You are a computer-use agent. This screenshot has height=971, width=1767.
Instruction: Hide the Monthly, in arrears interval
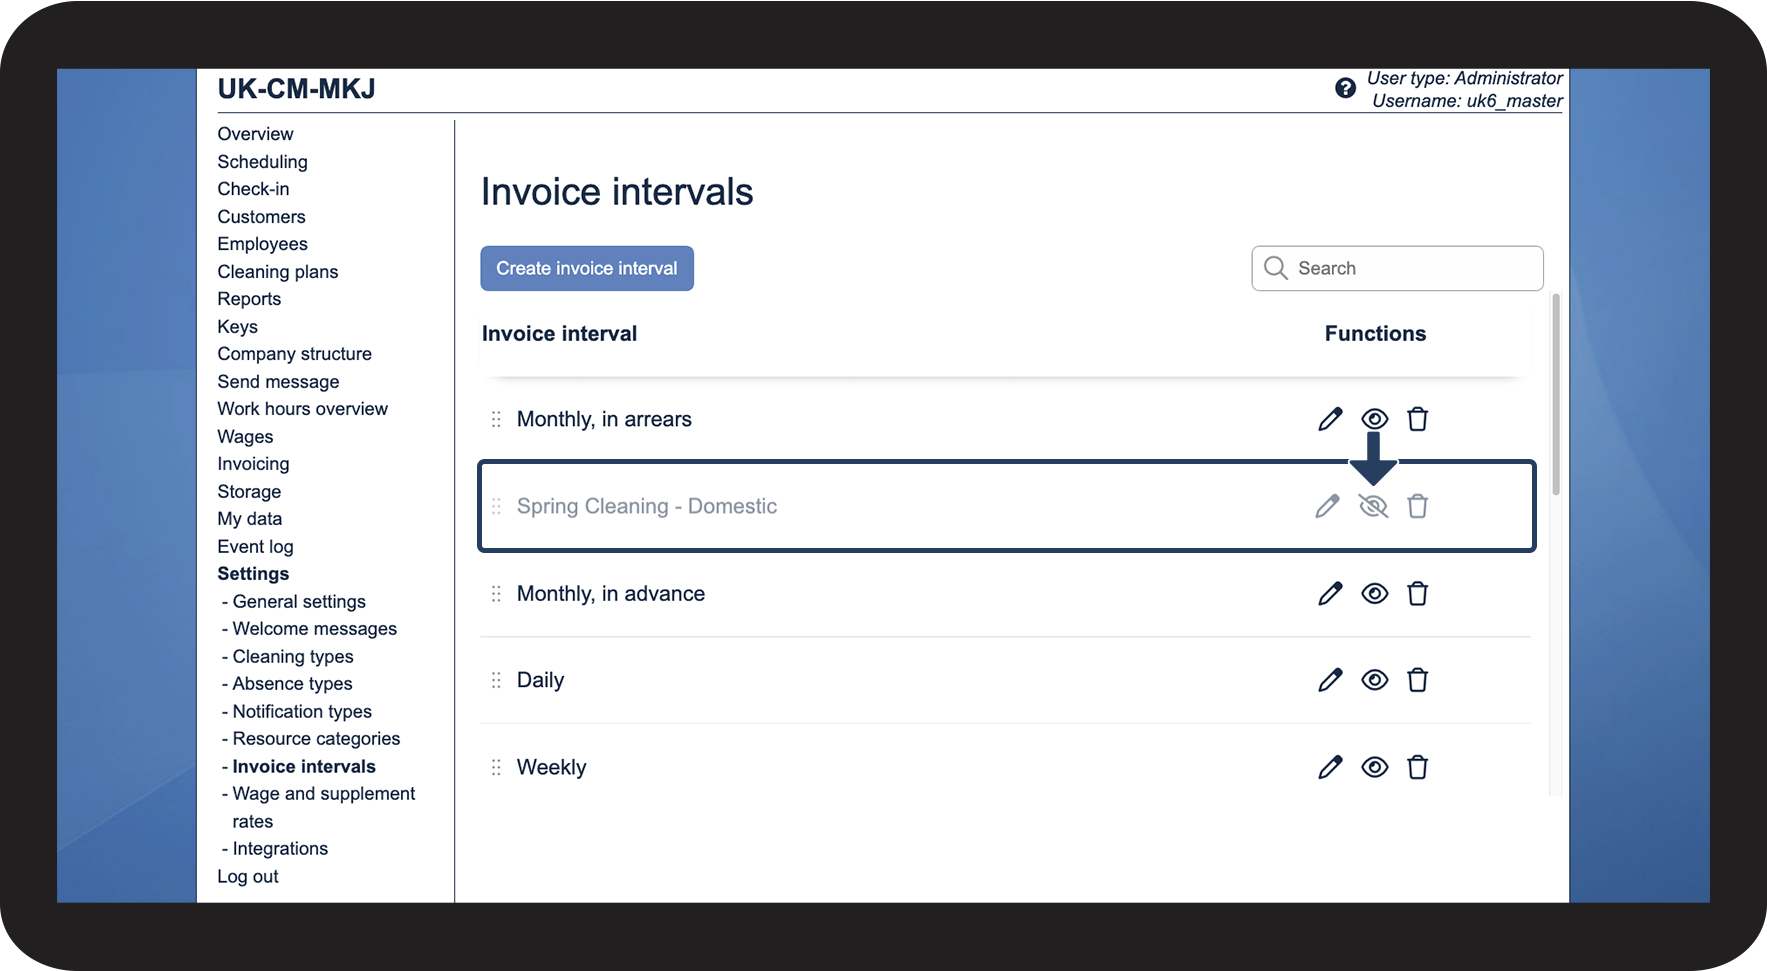[x=1374, y=419]
